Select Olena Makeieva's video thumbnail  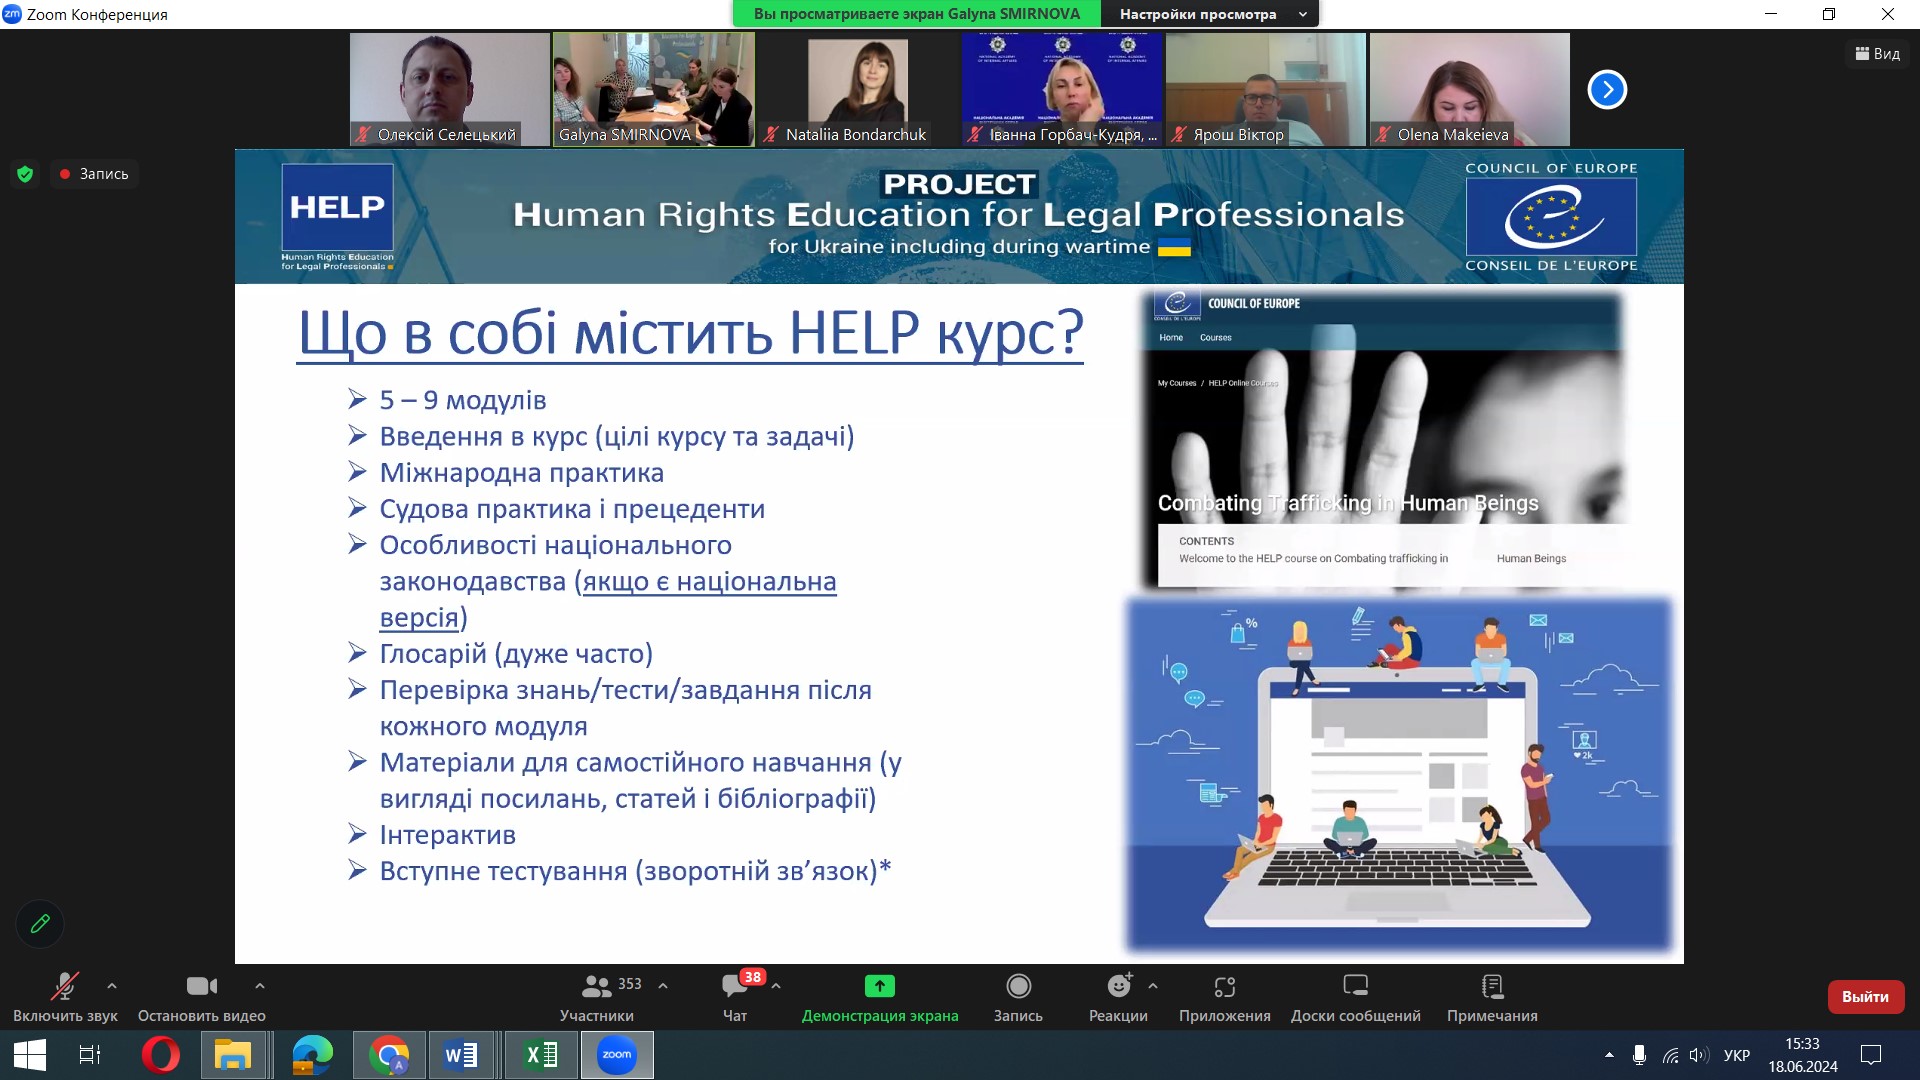1469,89
